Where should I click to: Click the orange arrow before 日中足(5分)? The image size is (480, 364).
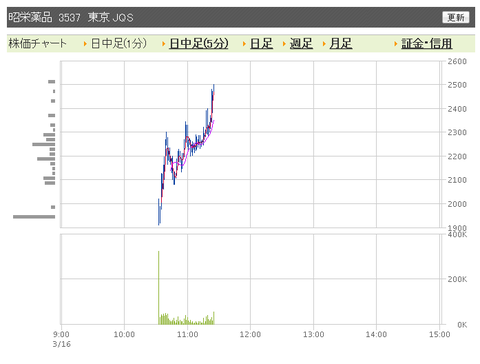(164, 44)
